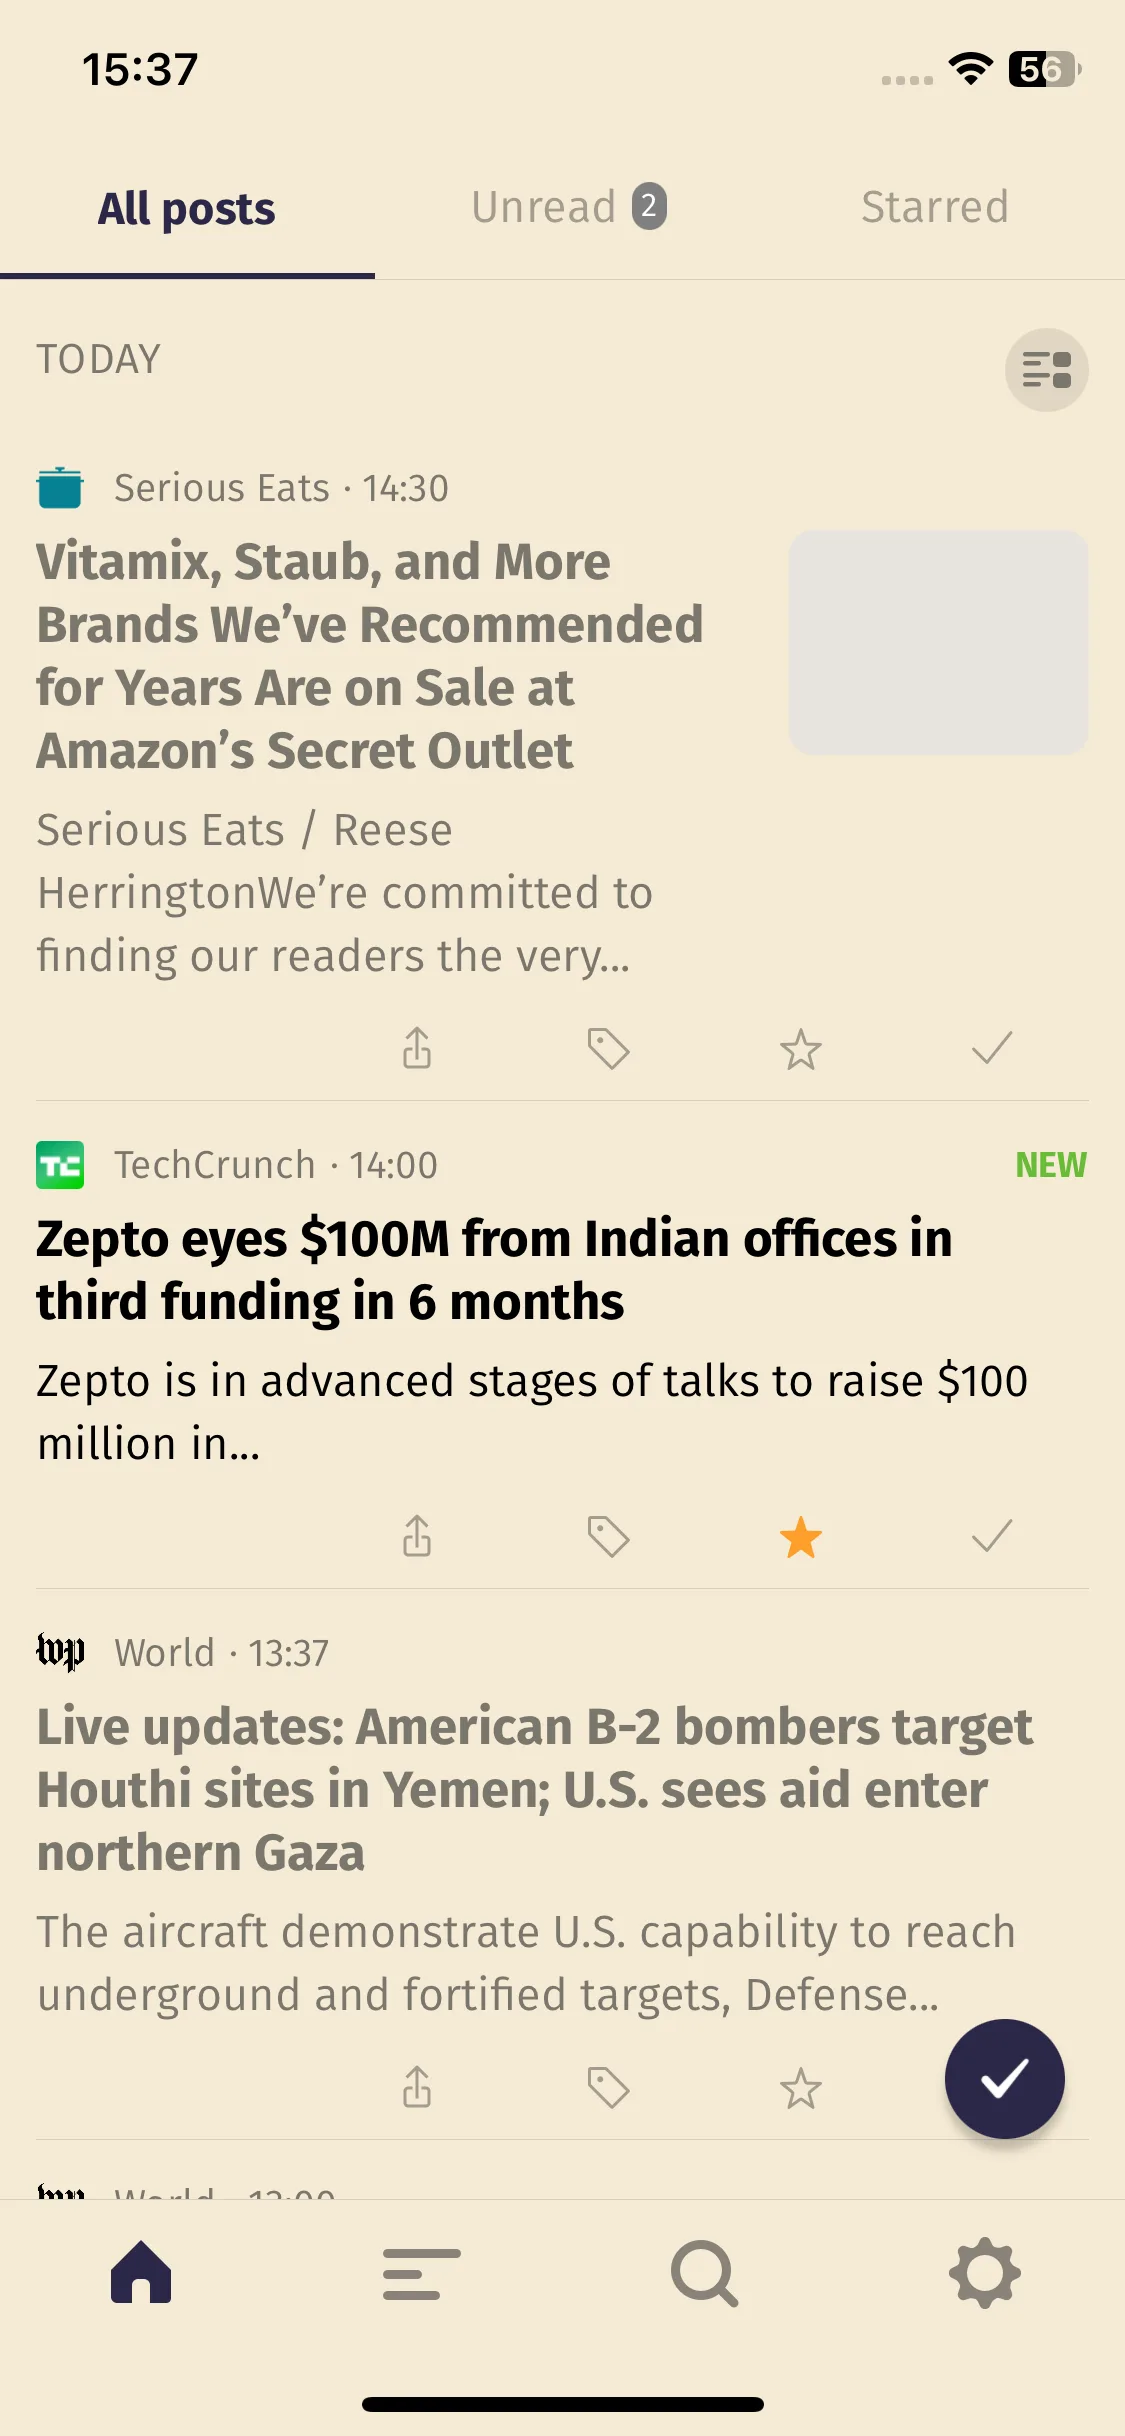Image resolution: width=1125 pixels, height=2436 pixels.
Task: Open search from the bottom navigation
Action: tap(704, 2274)
